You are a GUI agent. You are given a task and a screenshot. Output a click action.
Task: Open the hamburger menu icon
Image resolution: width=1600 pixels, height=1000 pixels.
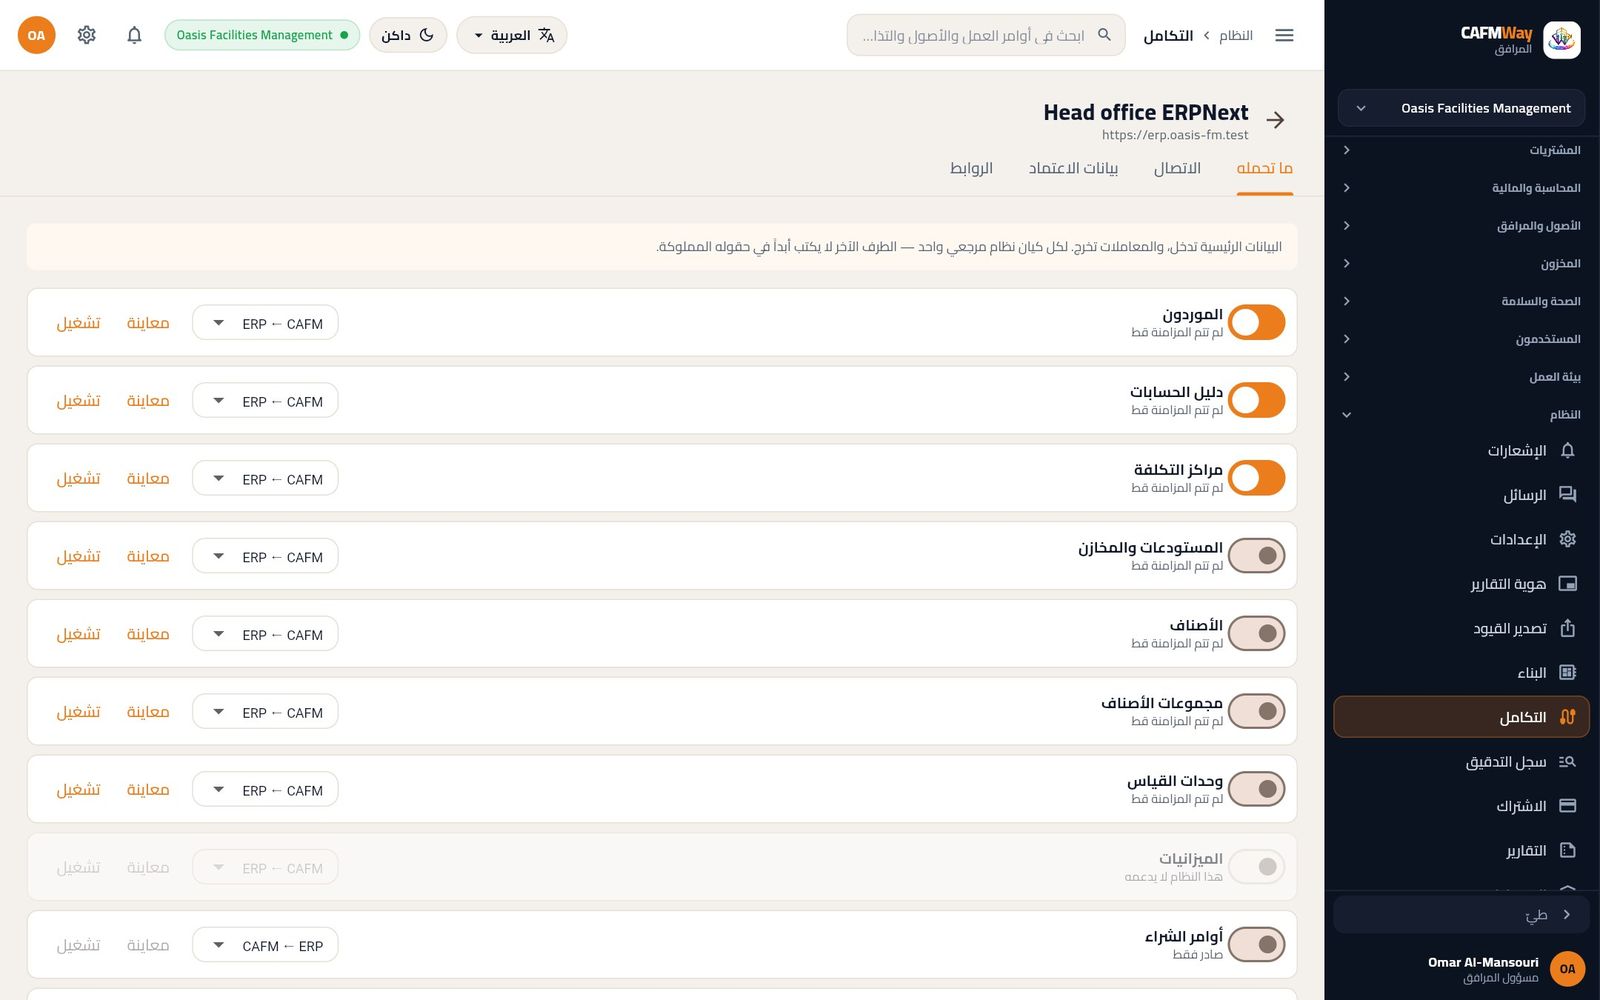point(1284,35)
